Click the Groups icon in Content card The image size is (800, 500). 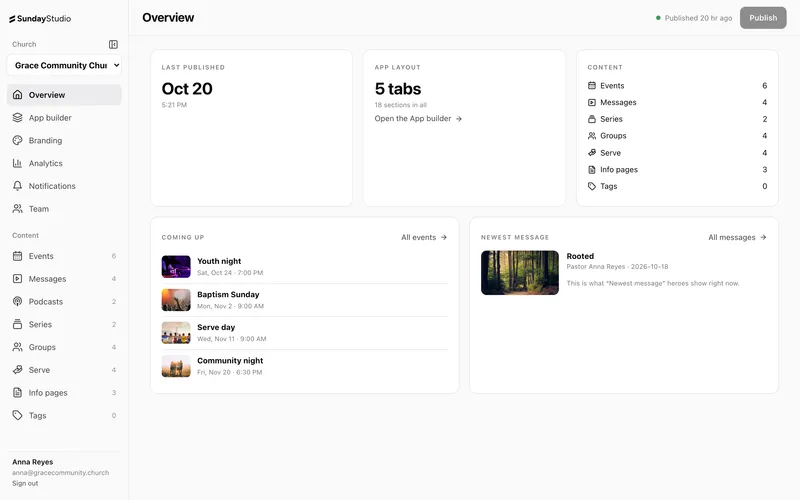click(592, 136)
